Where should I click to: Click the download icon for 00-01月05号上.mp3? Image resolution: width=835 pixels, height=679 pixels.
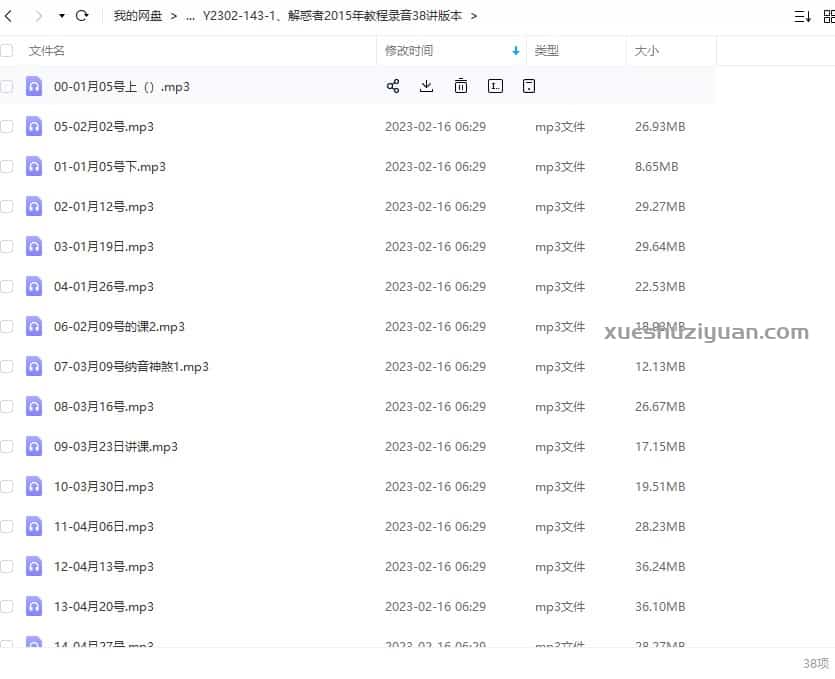tap(427, 86)
